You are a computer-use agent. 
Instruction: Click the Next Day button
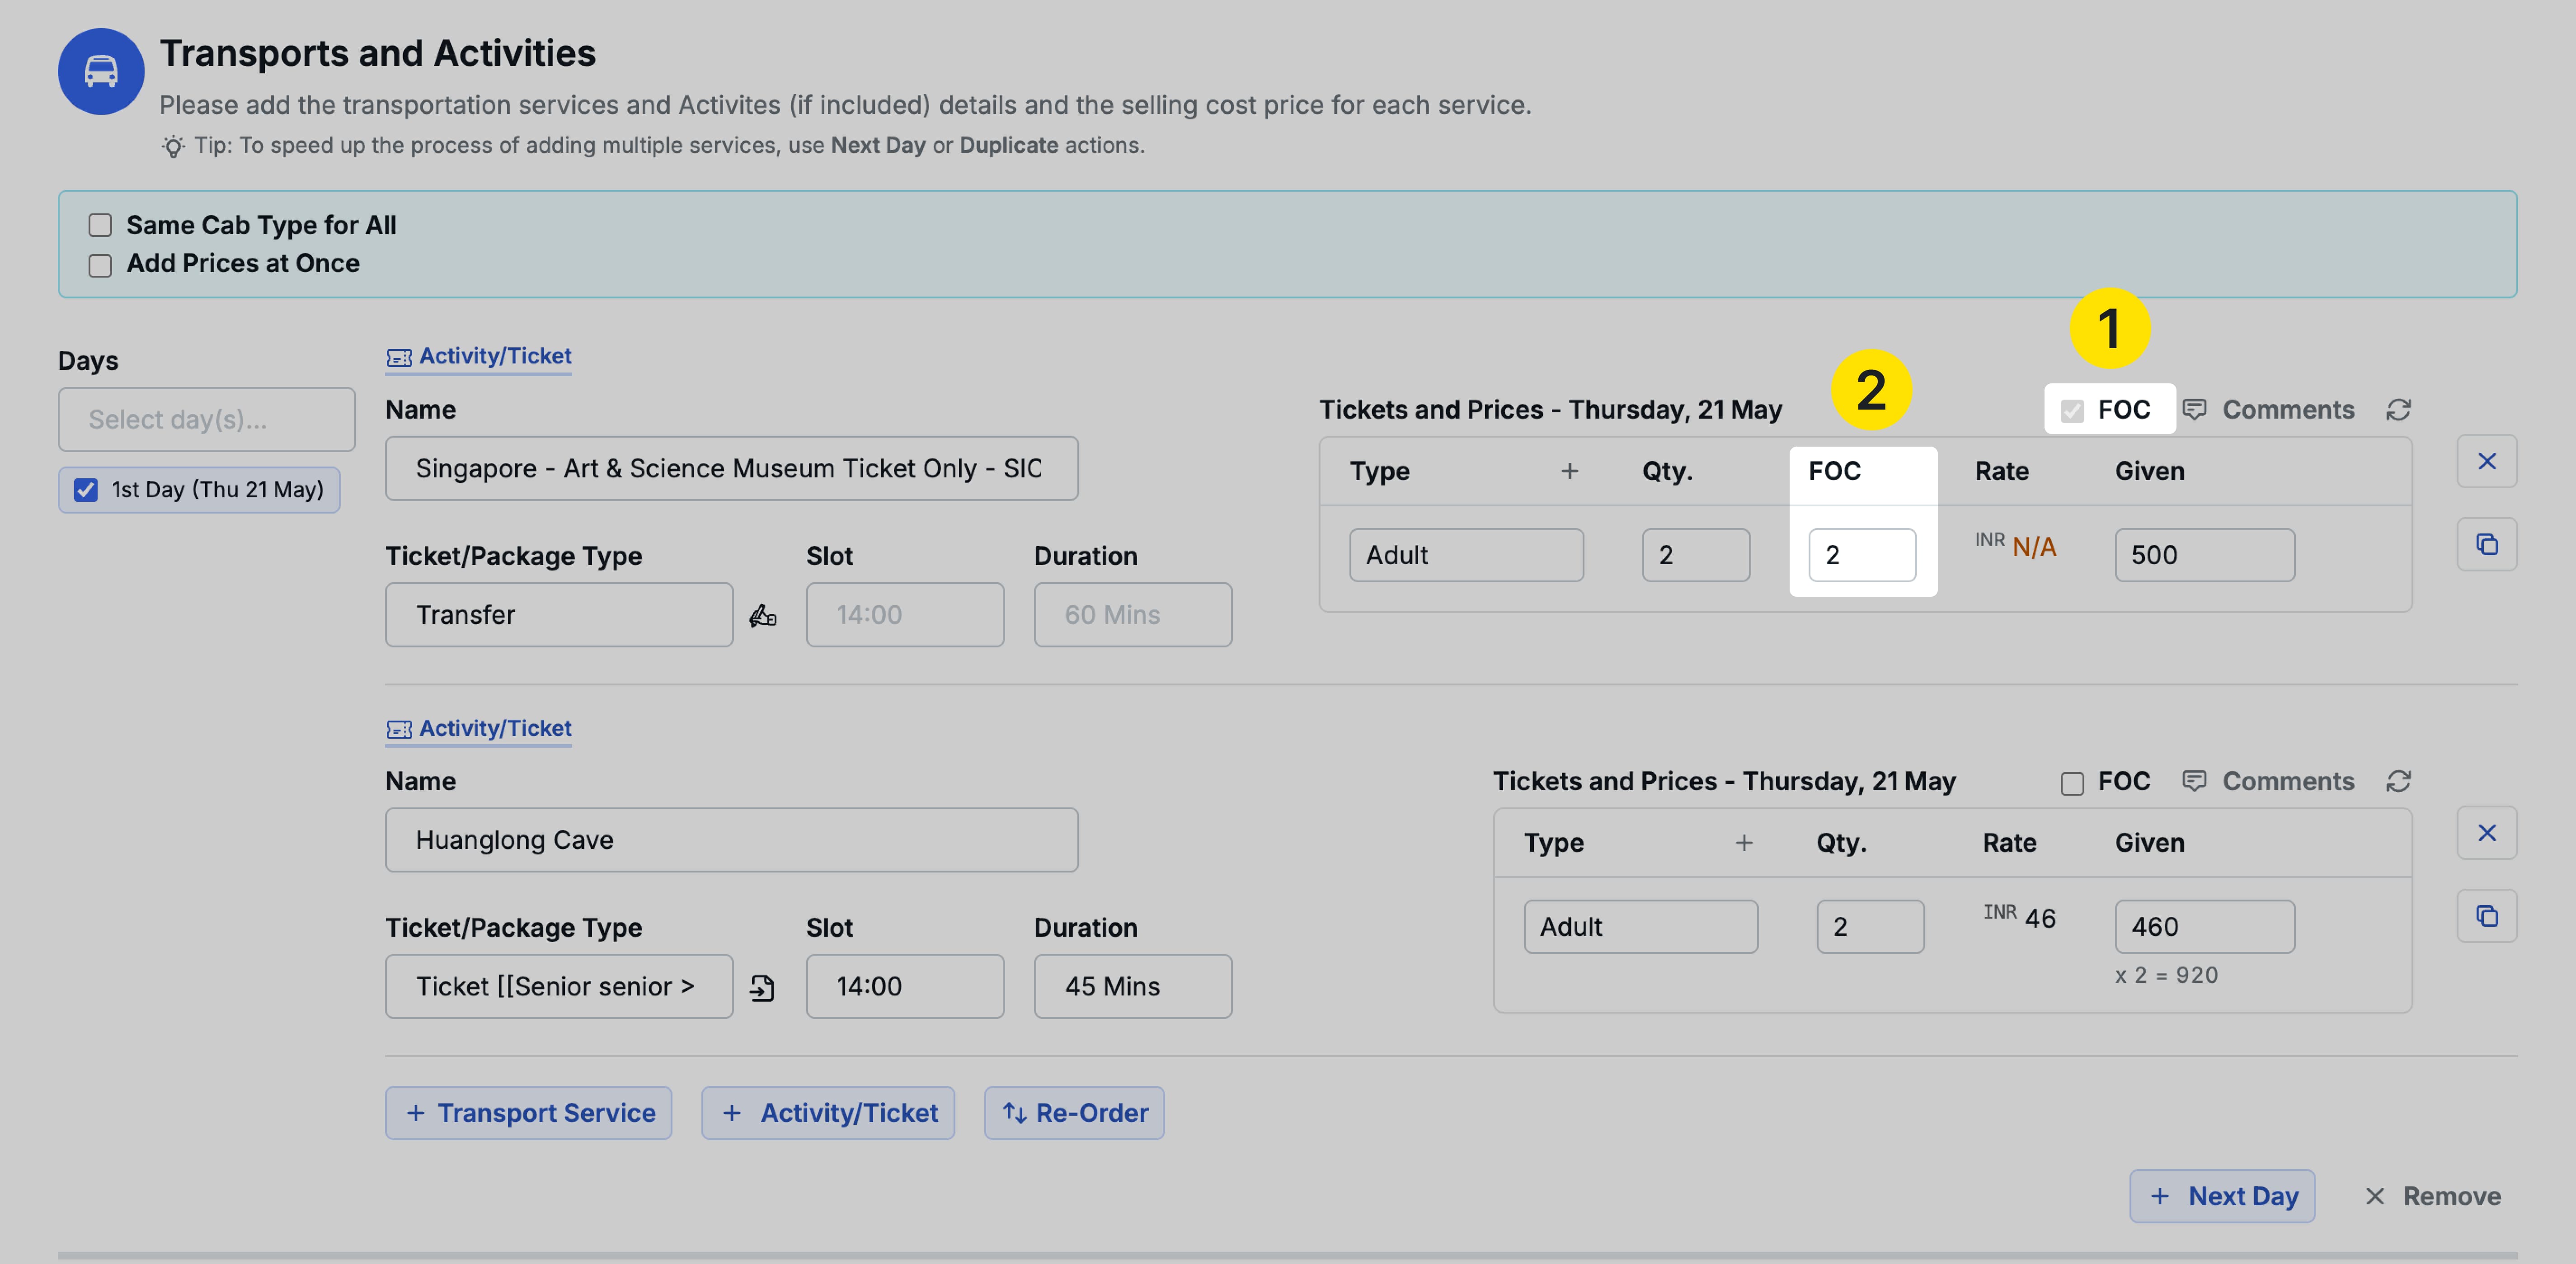(x=2222, y=1196)
